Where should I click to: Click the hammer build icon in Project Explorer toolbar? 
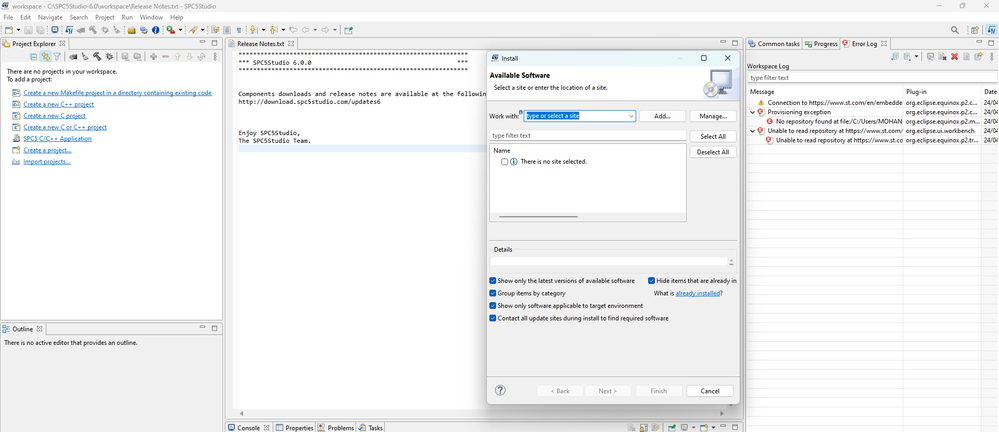(x=97, y=57)
